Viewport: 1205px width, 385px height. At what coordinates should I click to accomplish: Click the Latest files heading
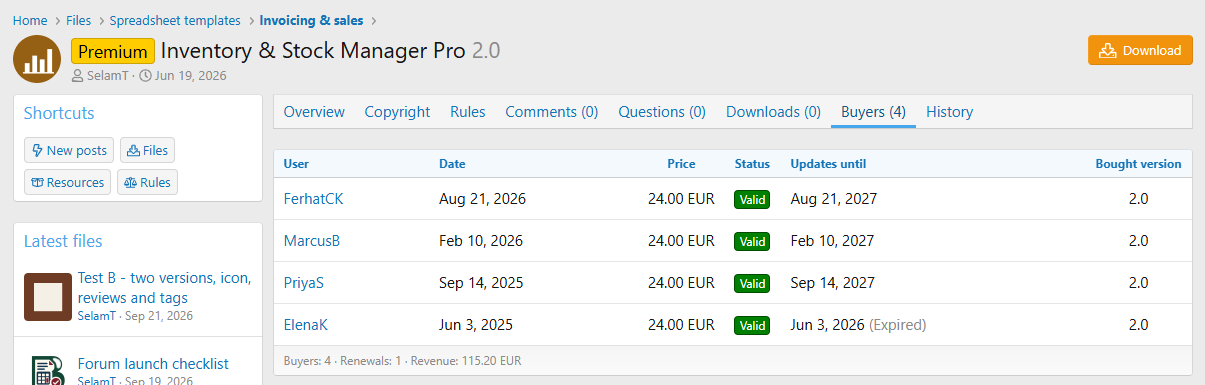pos(63,241)
